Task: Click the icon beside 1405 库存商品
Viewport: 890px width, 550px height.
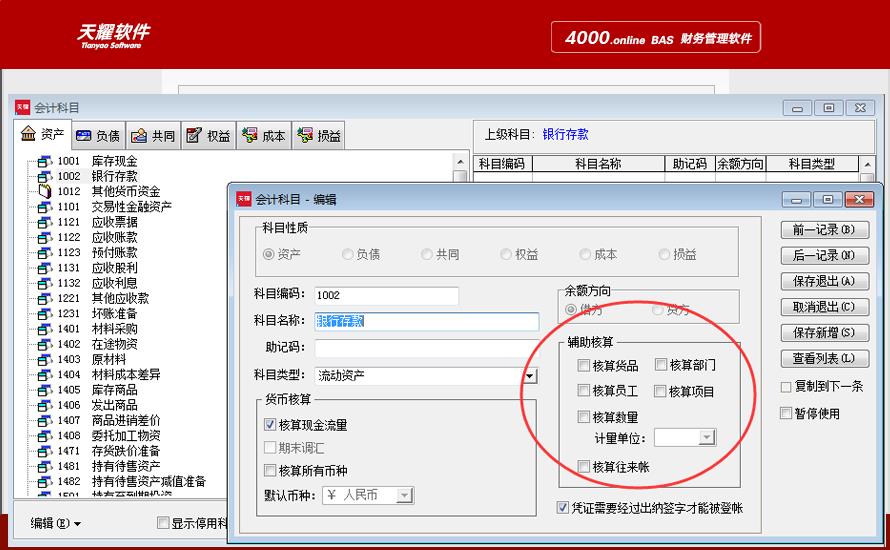Action: pyautogui.click(x=44, y=390)
